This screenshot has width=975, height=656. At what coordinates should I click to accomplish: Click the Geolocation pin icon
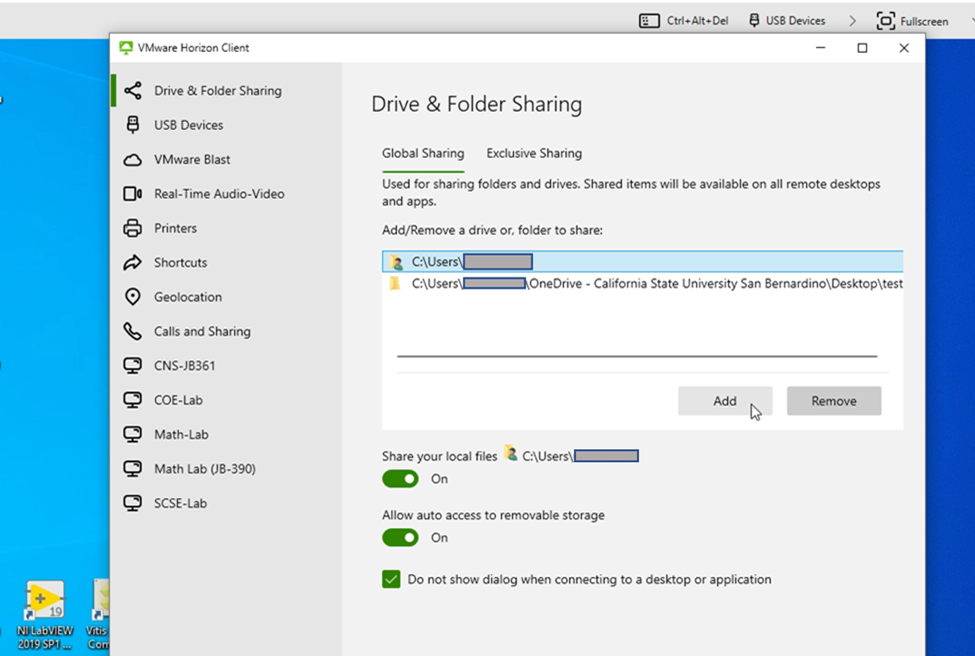click(x=132, y=297)
